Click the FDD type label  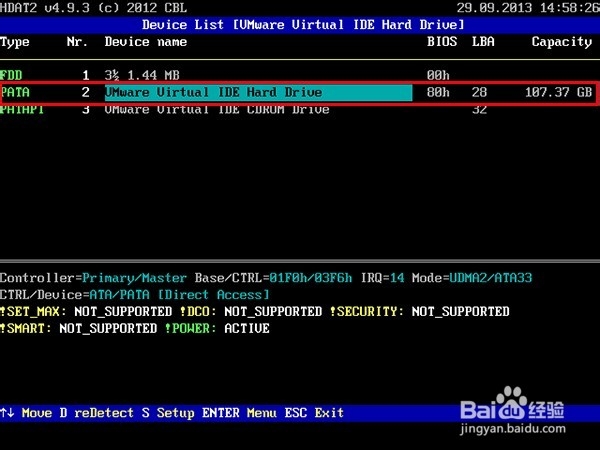[x=11, y=75]
